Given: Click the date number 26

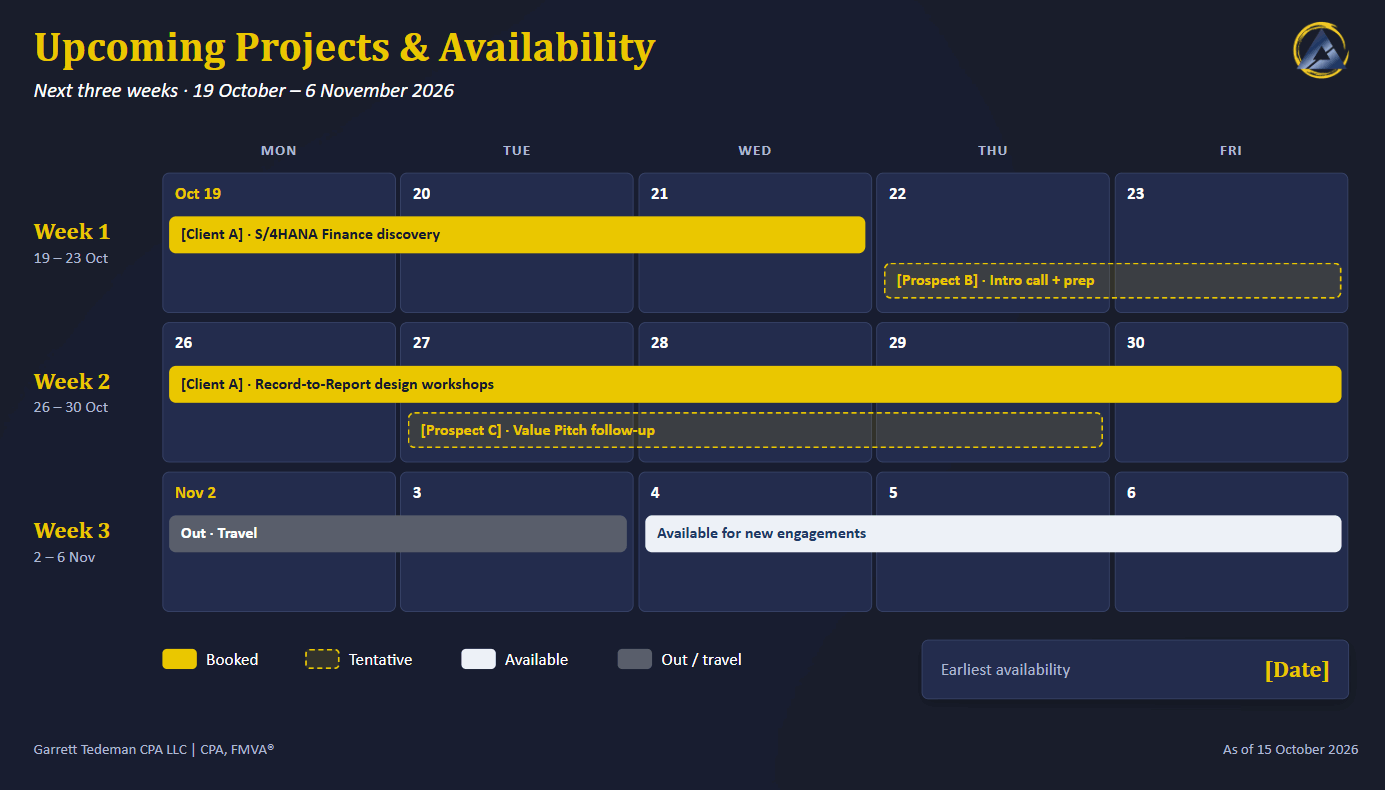Looking at the screenshot, I should 184,343.
